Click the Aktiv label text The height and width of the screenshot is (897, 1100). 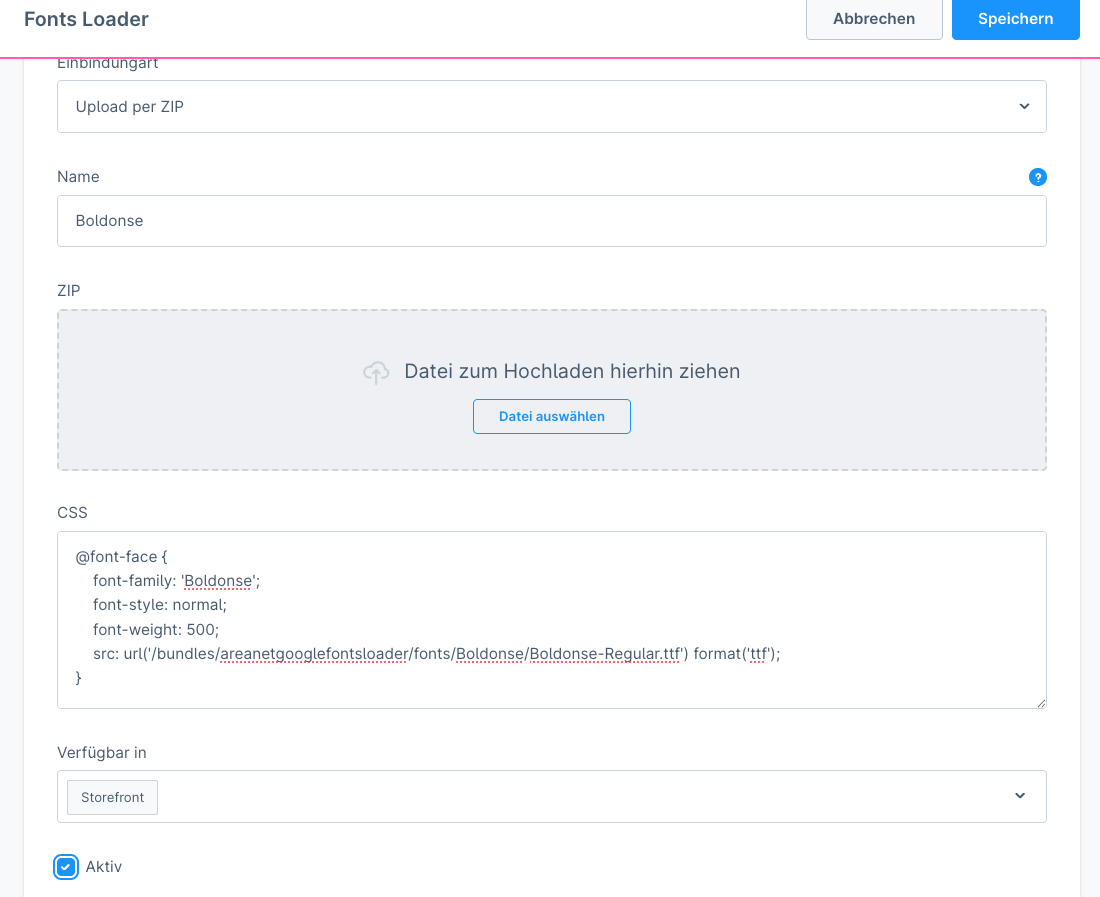click(x=104, y=867)
